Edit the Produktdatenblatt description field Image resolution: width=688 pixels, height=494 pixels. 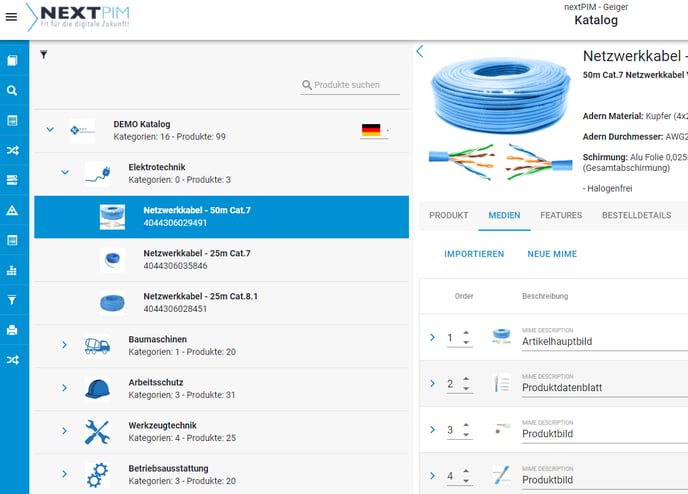605,387
